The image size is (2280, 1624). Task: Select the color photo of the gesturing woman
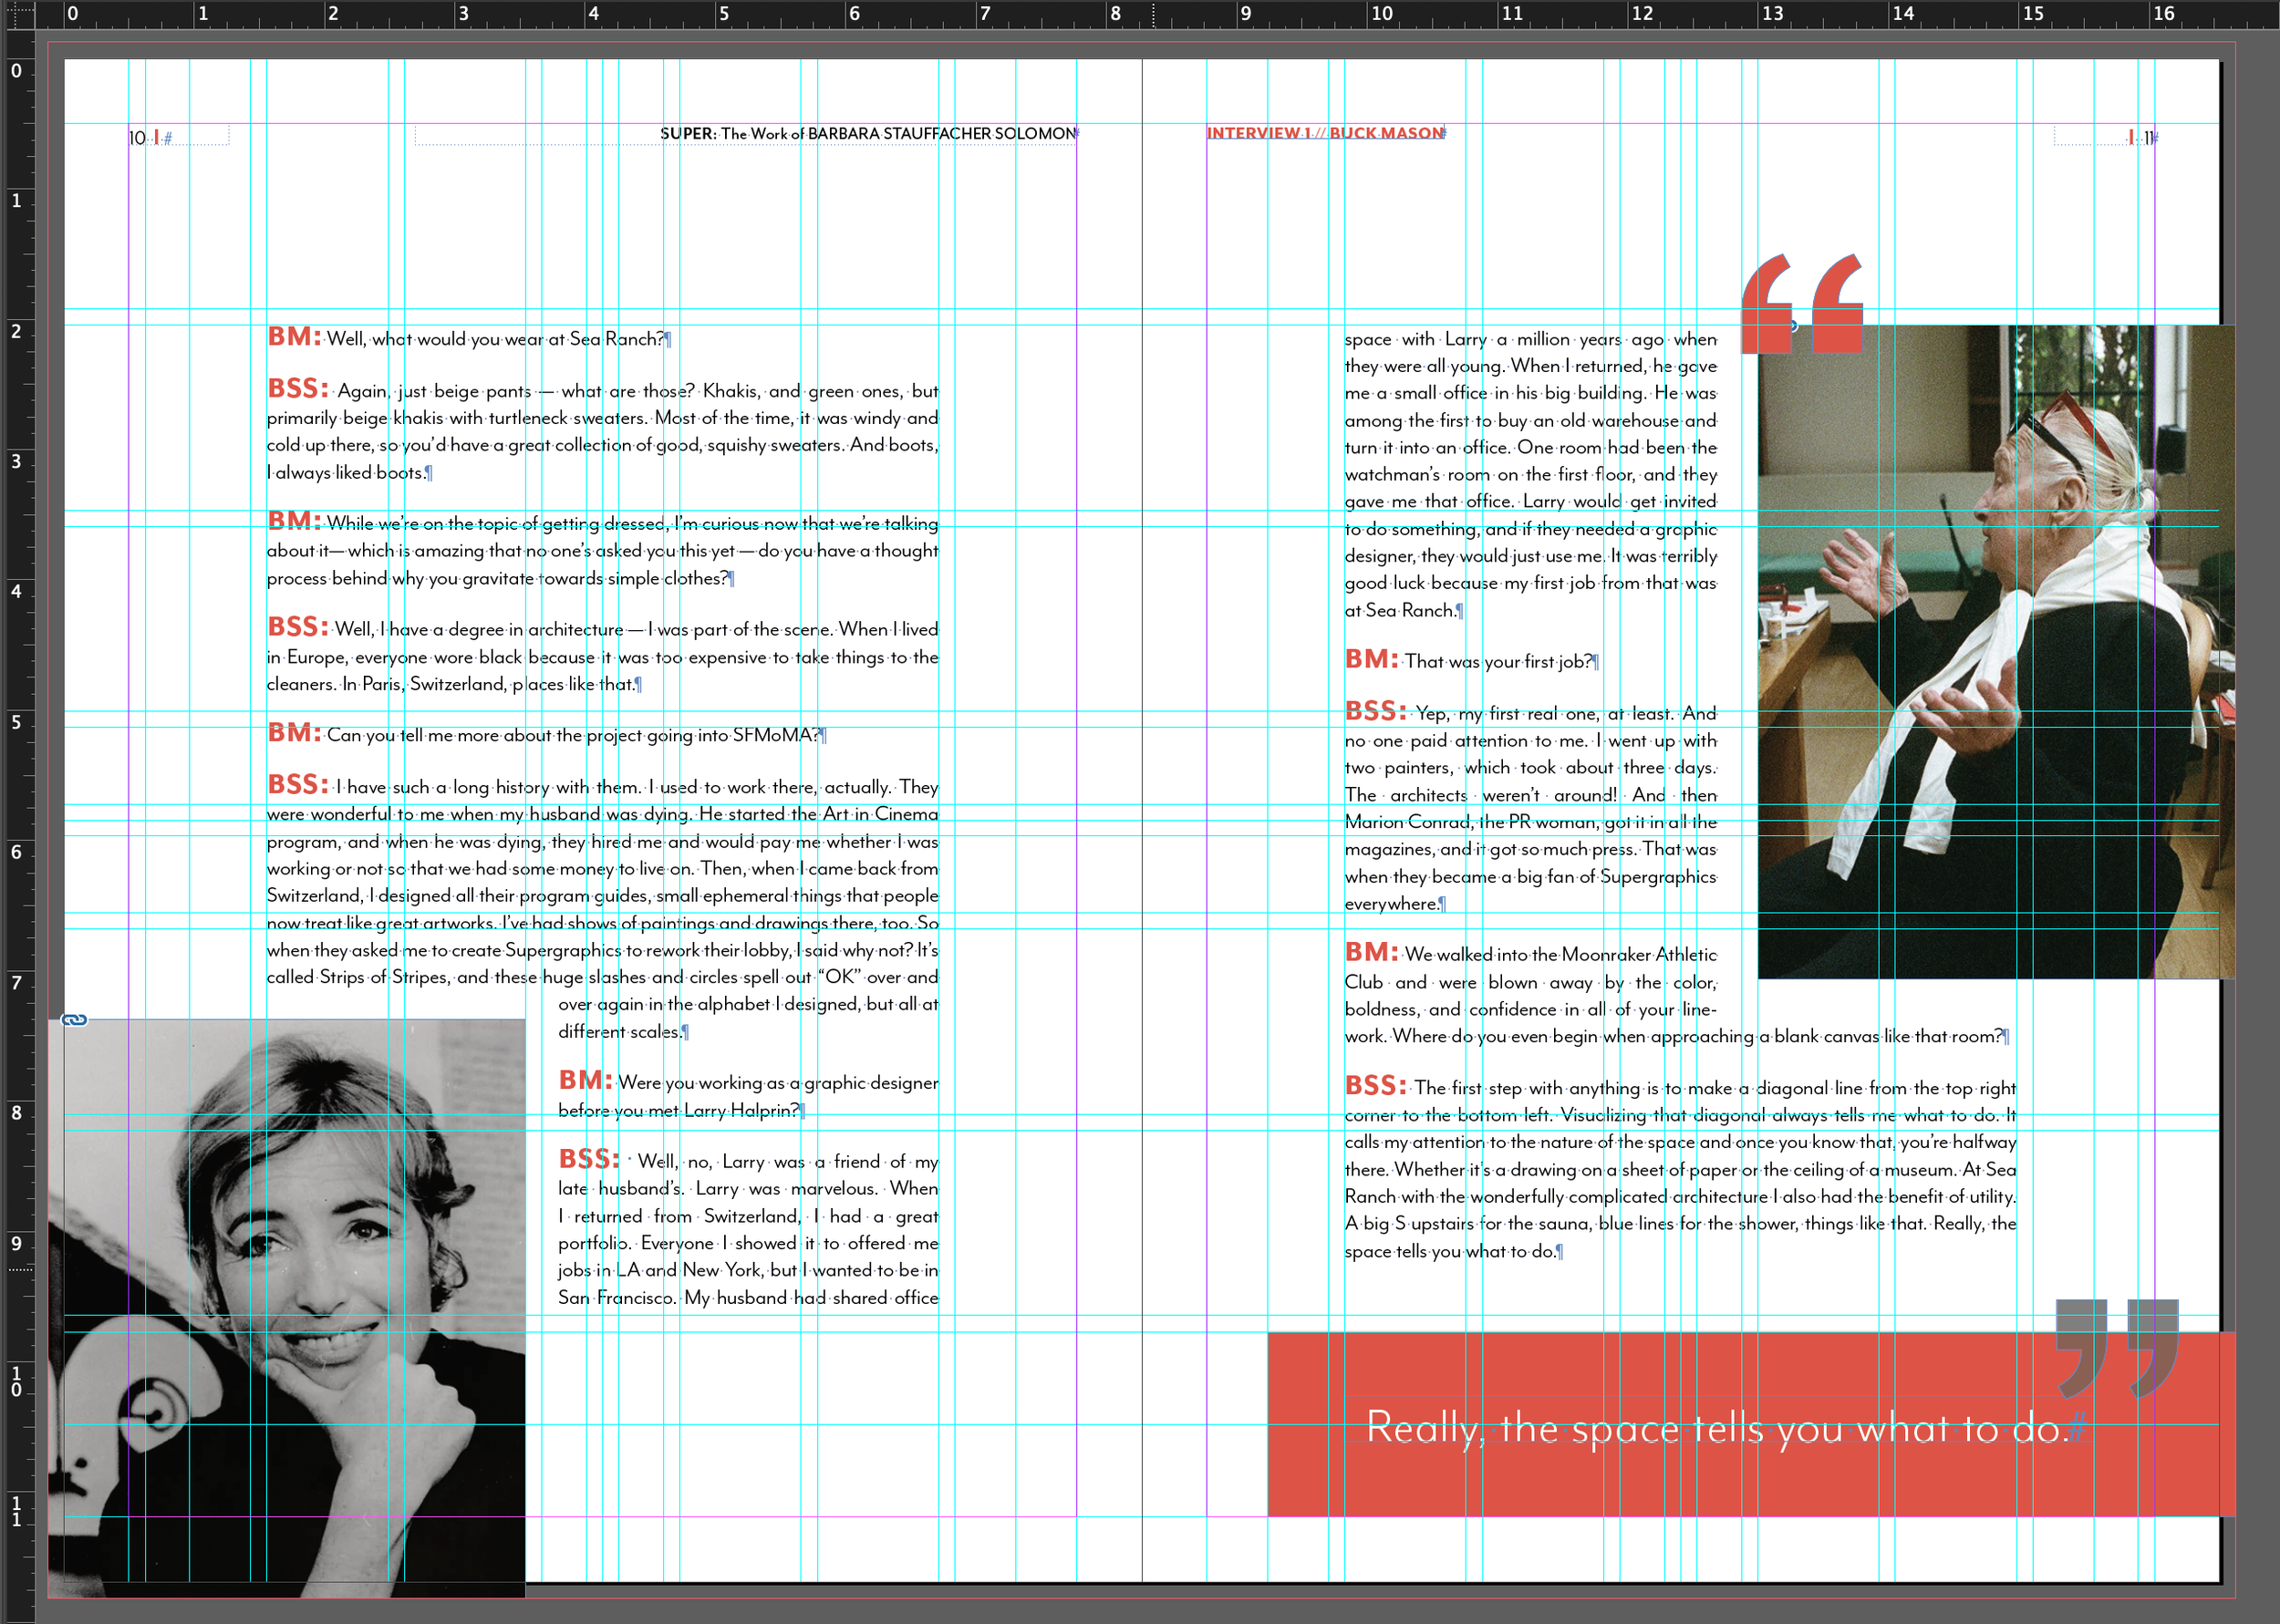pyautogui.click(x=1996, y=652)
